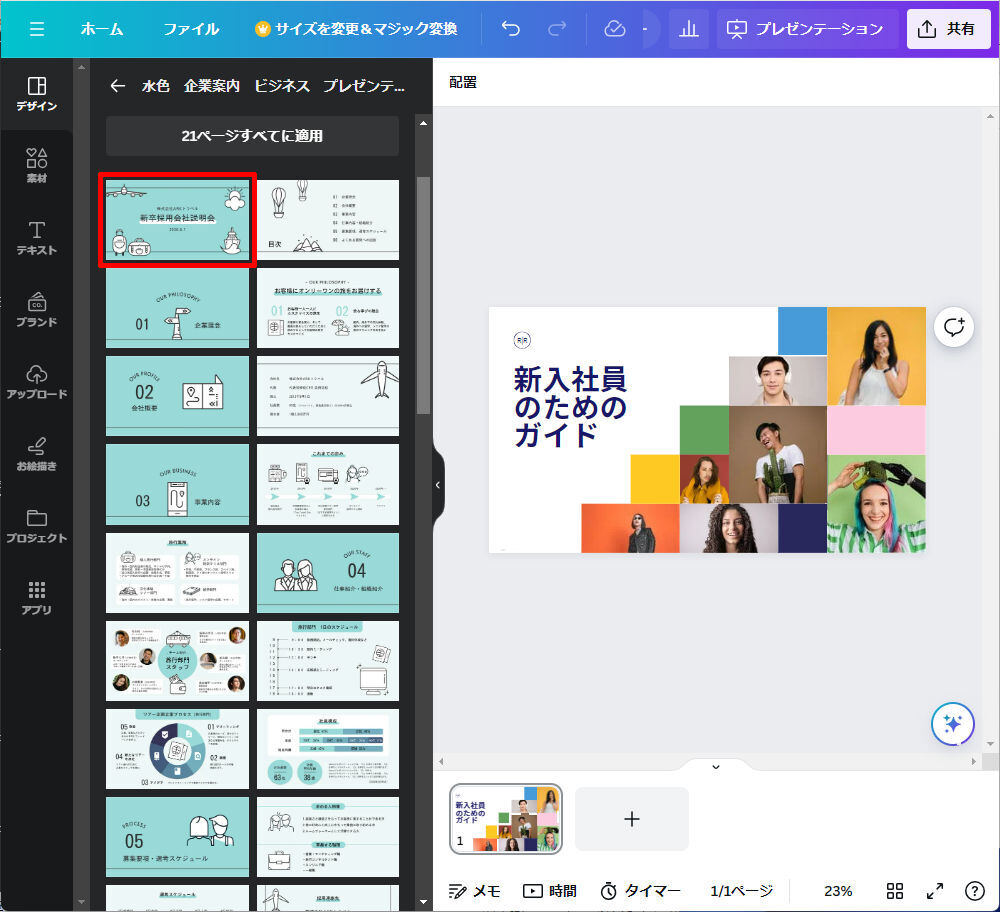Screen dimensions: 1000x912
Task: Open the analytics bar chart icon
Action: (x=689, y=29)
